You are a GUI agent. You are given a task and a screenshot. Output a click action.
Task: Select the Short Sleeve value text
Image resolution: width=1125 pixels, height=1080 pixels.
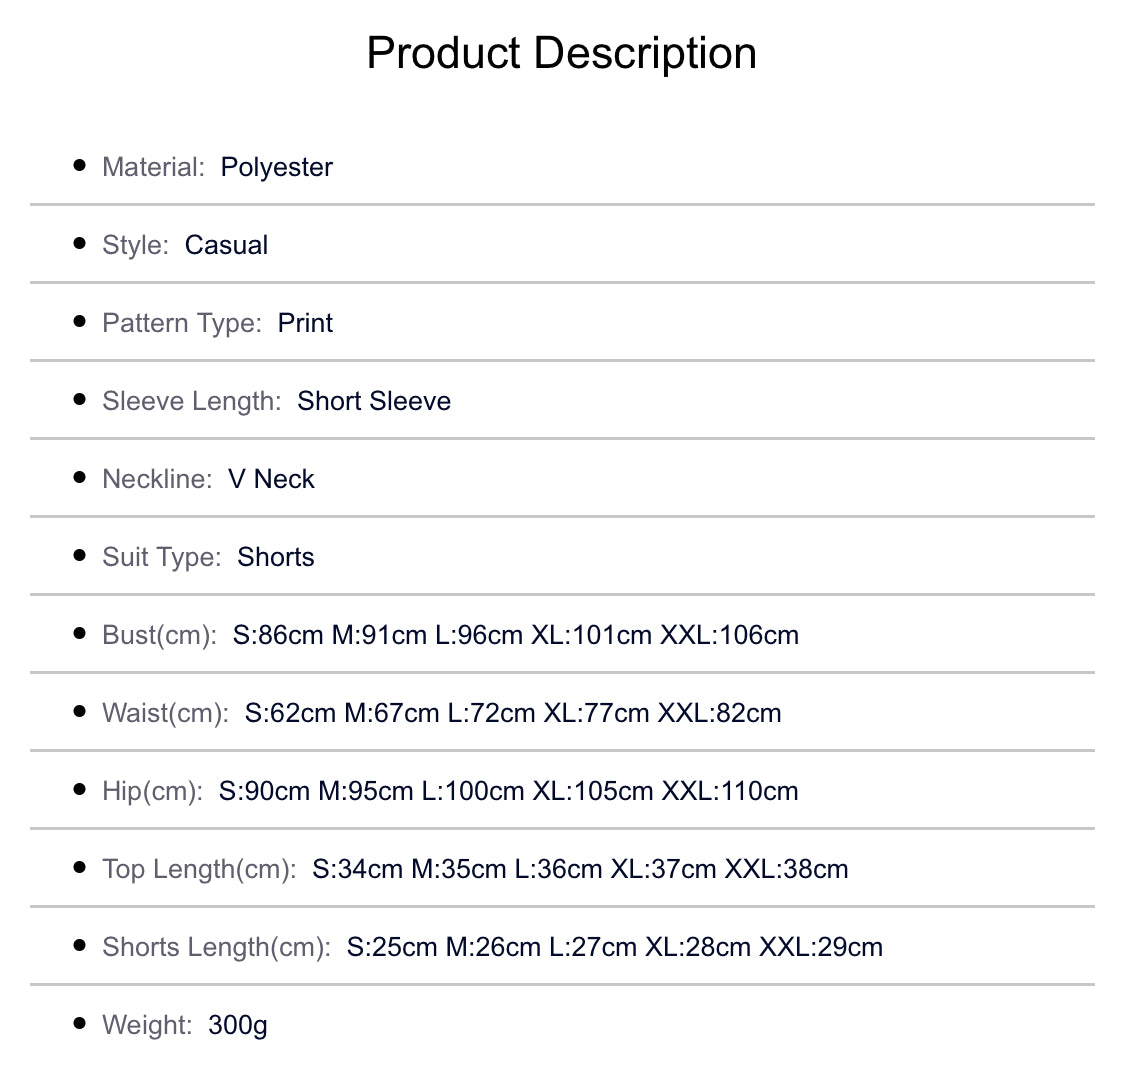[x=374, y=401]
